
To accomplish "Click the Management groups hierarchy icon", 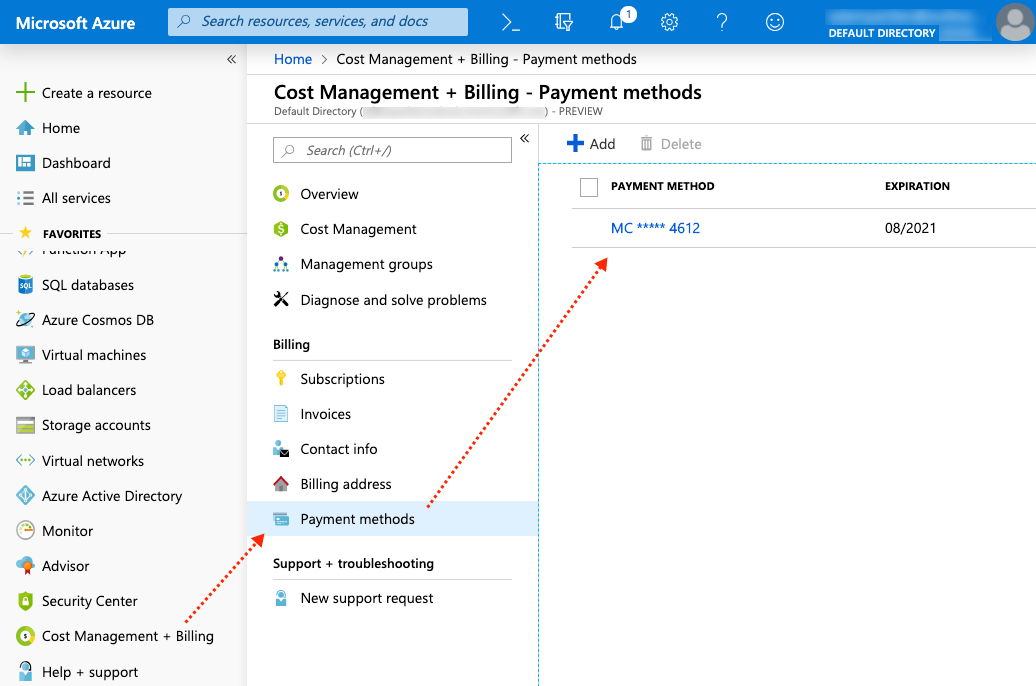I will tap(281, 264).
